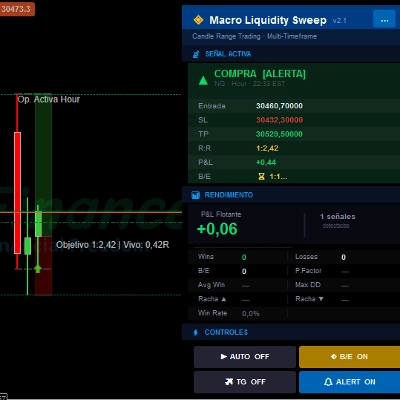Click the '1 señales' detected count

[x=337, y=217]
